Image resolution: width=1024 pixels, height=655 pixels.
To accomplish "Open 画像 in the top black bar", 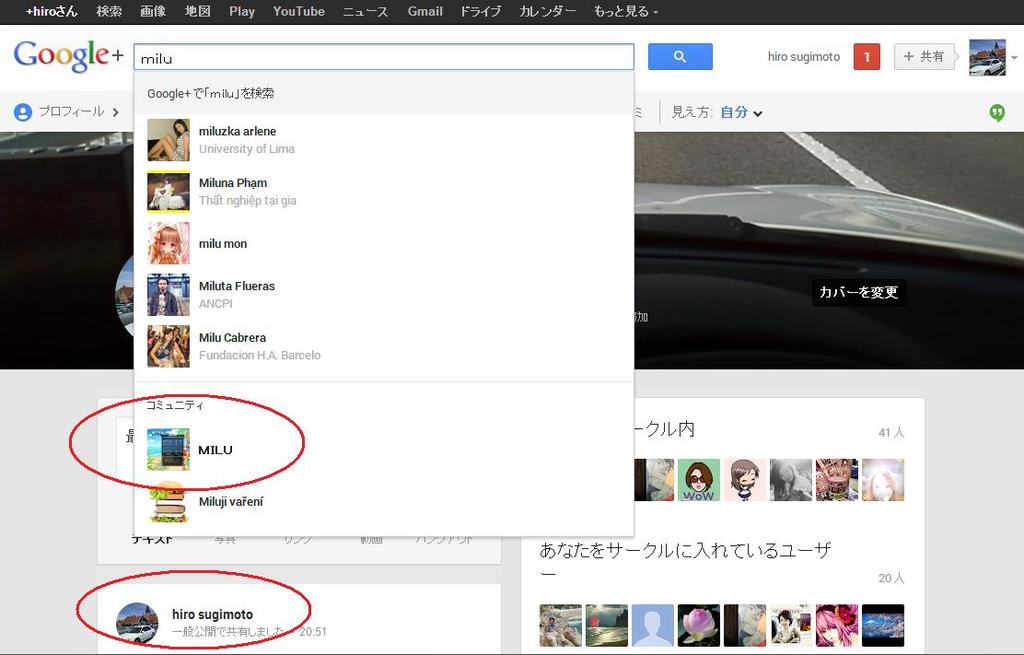I will click(x=153, y=11).
